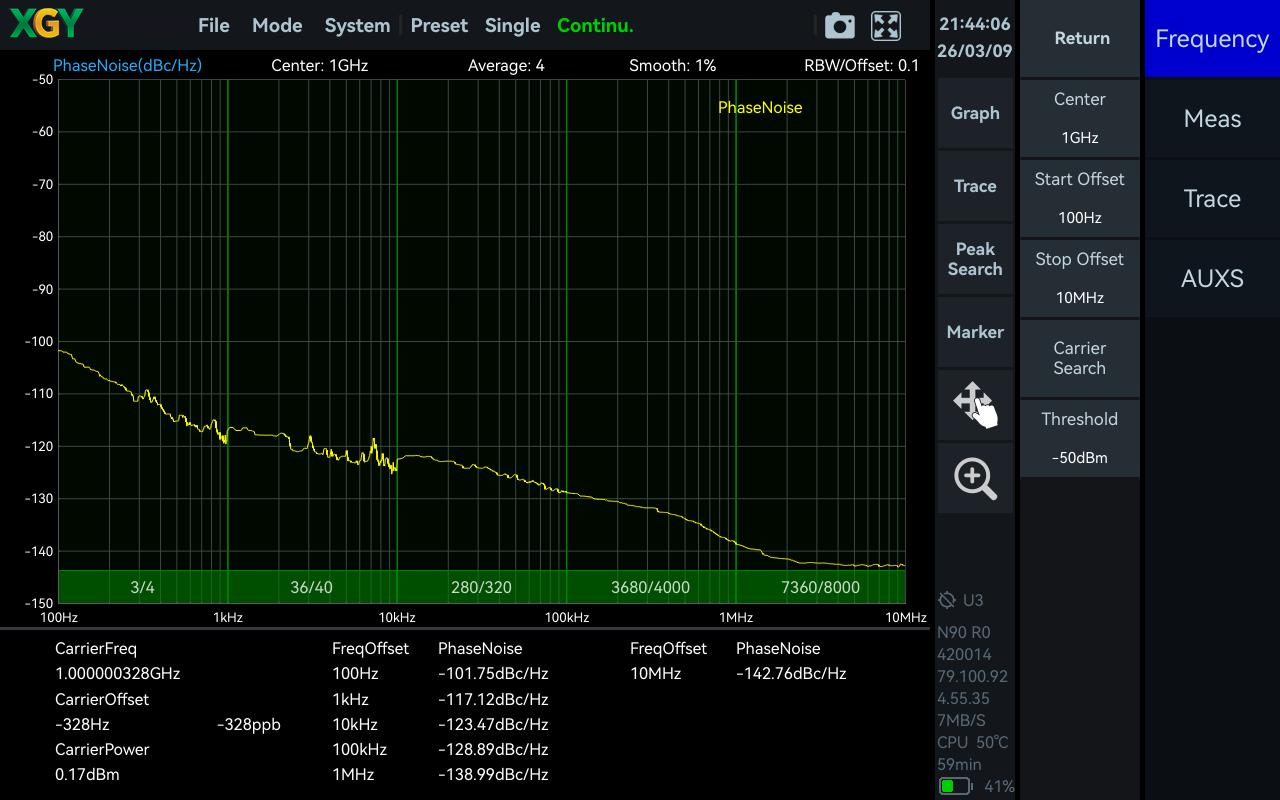Edit the Stop Offset 10MHz value

1080,278
